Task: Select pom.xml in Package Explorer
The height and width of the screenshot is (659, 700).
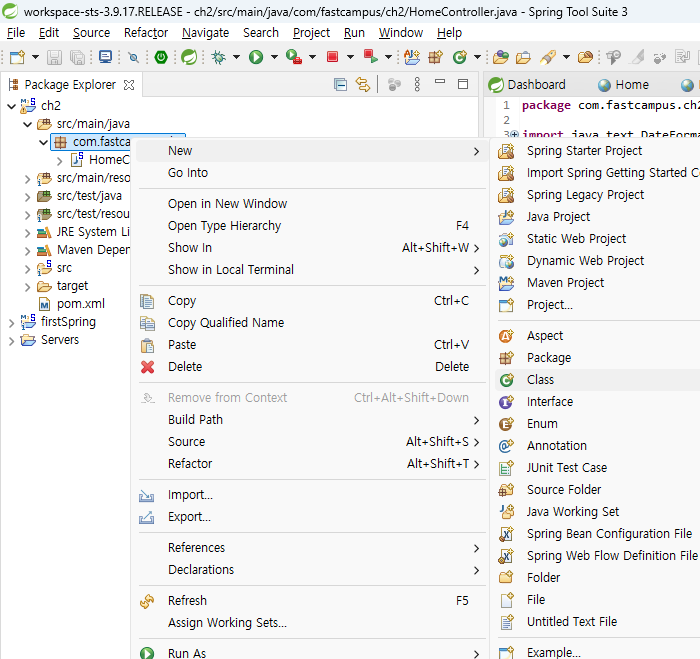Action: [x=81, y=304]
